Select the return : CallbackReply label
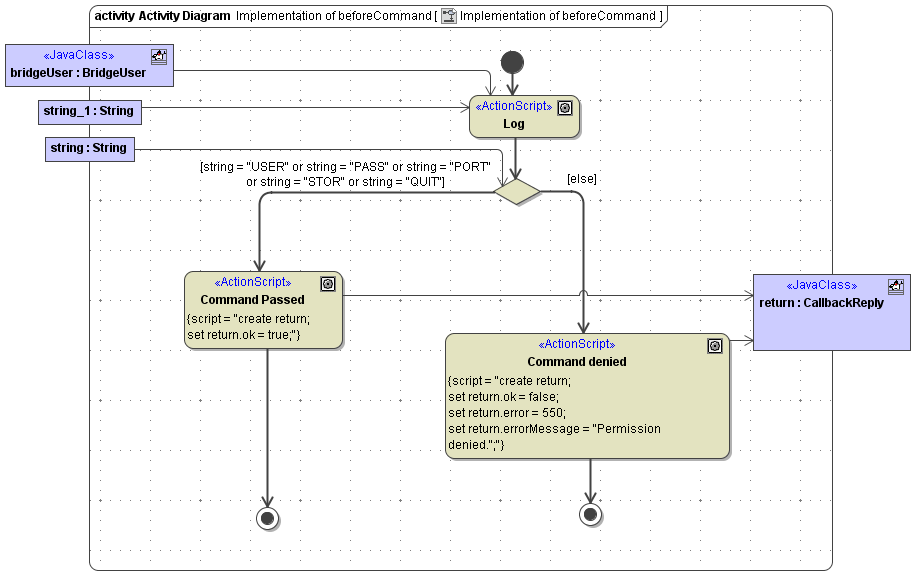 pos(822,303)
